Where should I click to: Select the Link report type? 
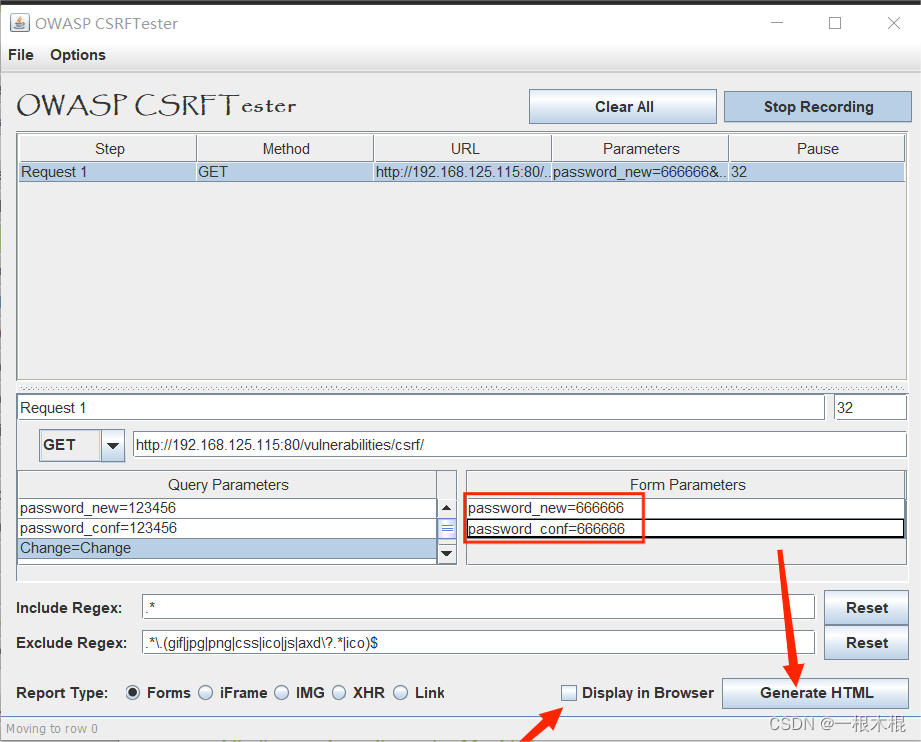pos(401,693)
